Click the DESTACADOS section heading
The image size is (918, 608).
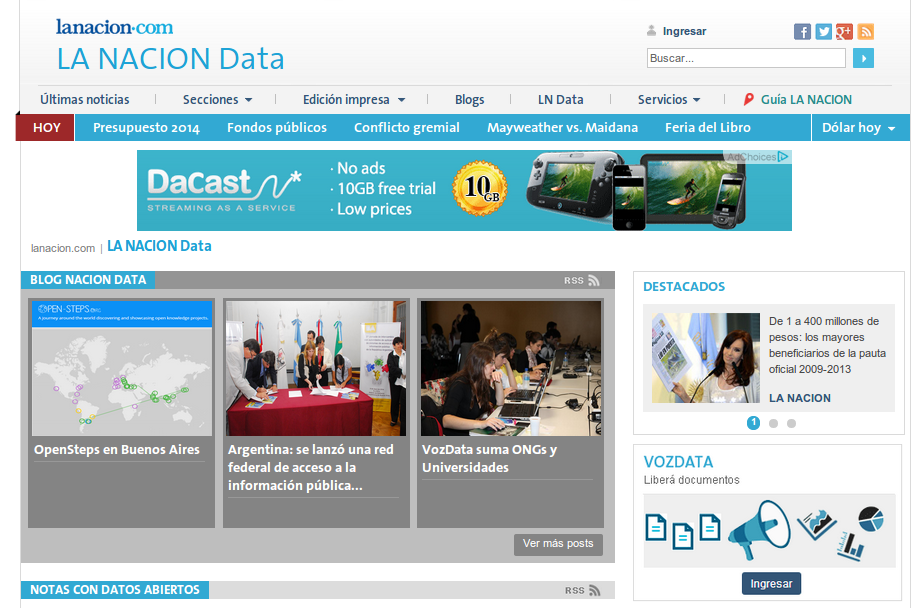click(x=684, y=287)
